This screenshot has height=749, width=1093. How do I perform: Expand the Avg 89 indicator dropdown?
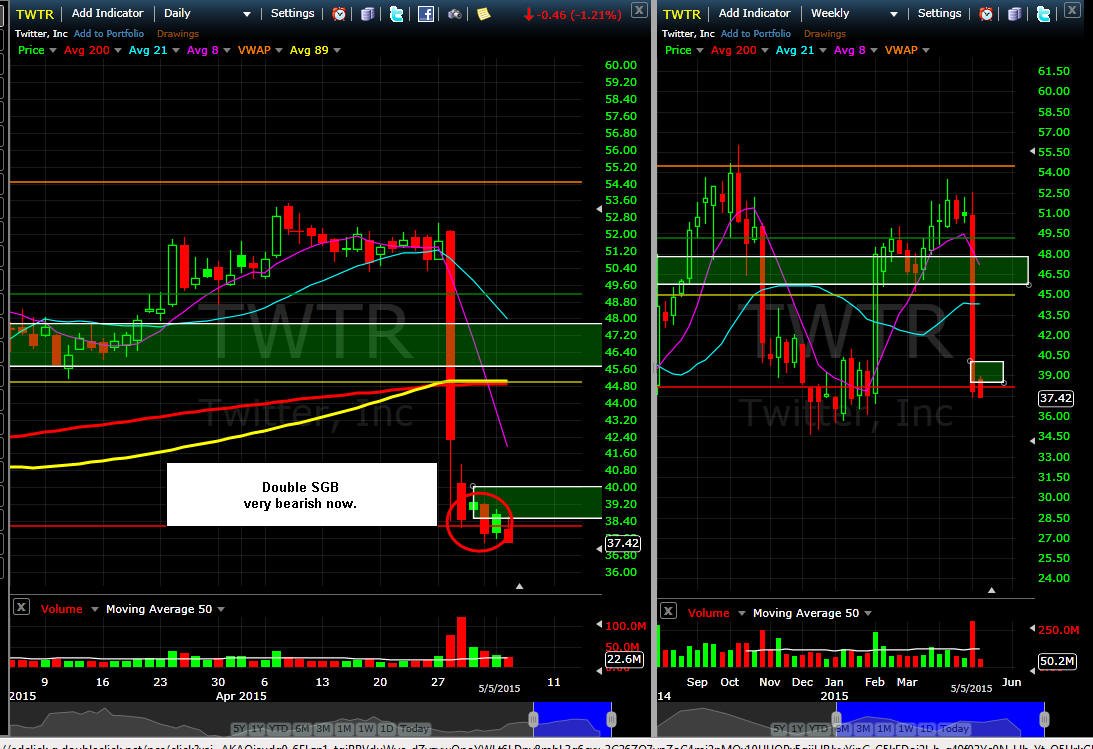(x=337, y=50)
